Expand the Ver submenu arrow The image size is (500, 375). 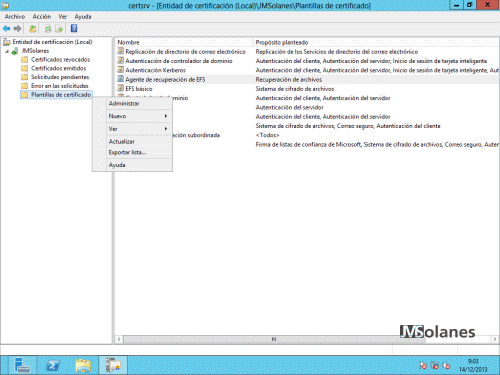pyautogui.click(x=166, y=129)
